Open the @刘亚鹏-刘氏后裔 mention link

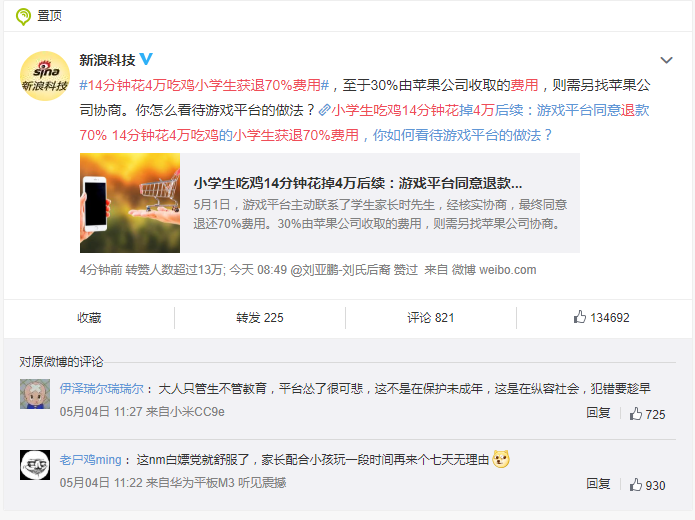(x=340, y=270)
